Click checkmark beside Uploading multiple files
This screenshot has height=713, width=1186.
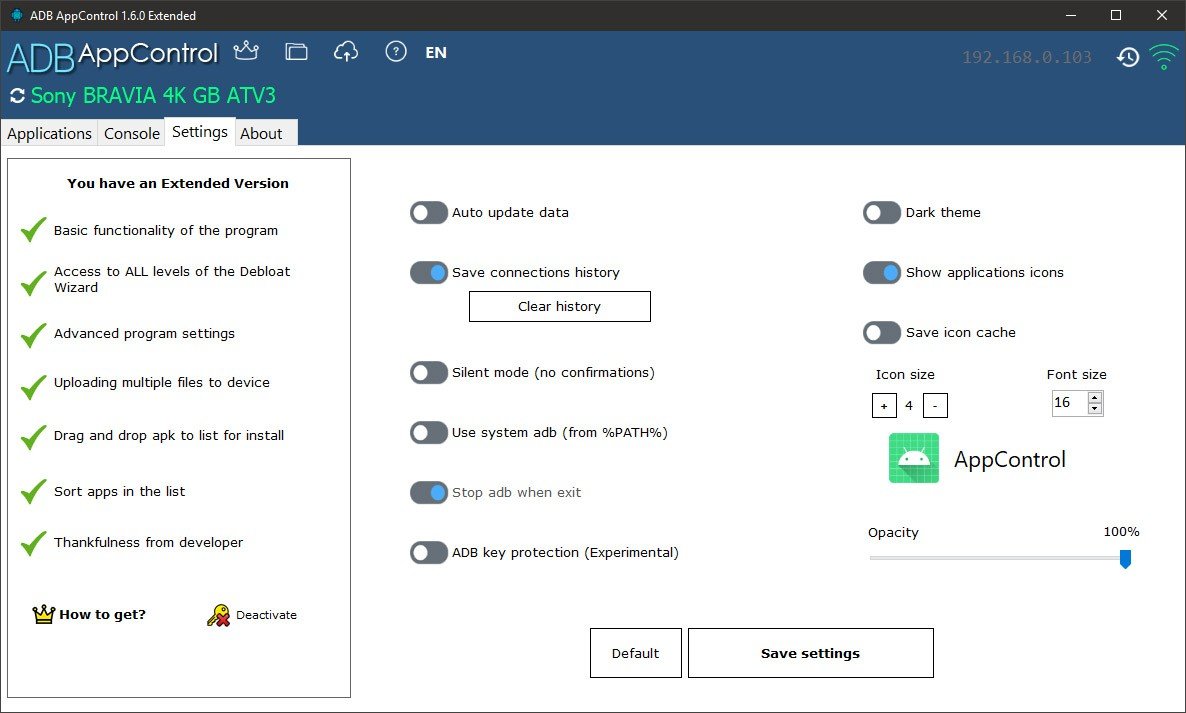tap(33, 386)
